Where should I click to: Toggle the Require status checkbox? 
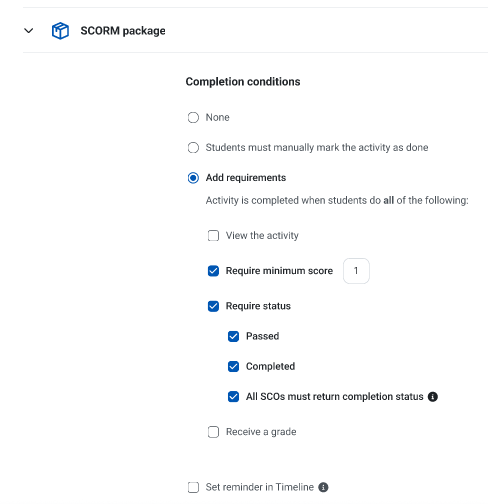(213, 306)
